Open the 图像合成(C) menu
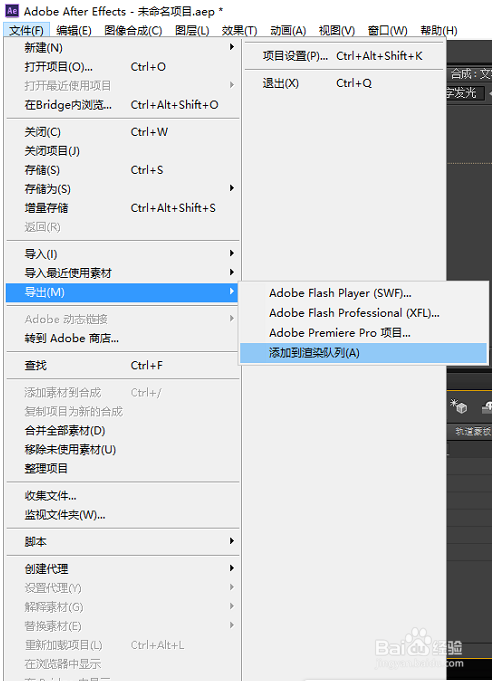492x681 pixels. click(133, 30)
